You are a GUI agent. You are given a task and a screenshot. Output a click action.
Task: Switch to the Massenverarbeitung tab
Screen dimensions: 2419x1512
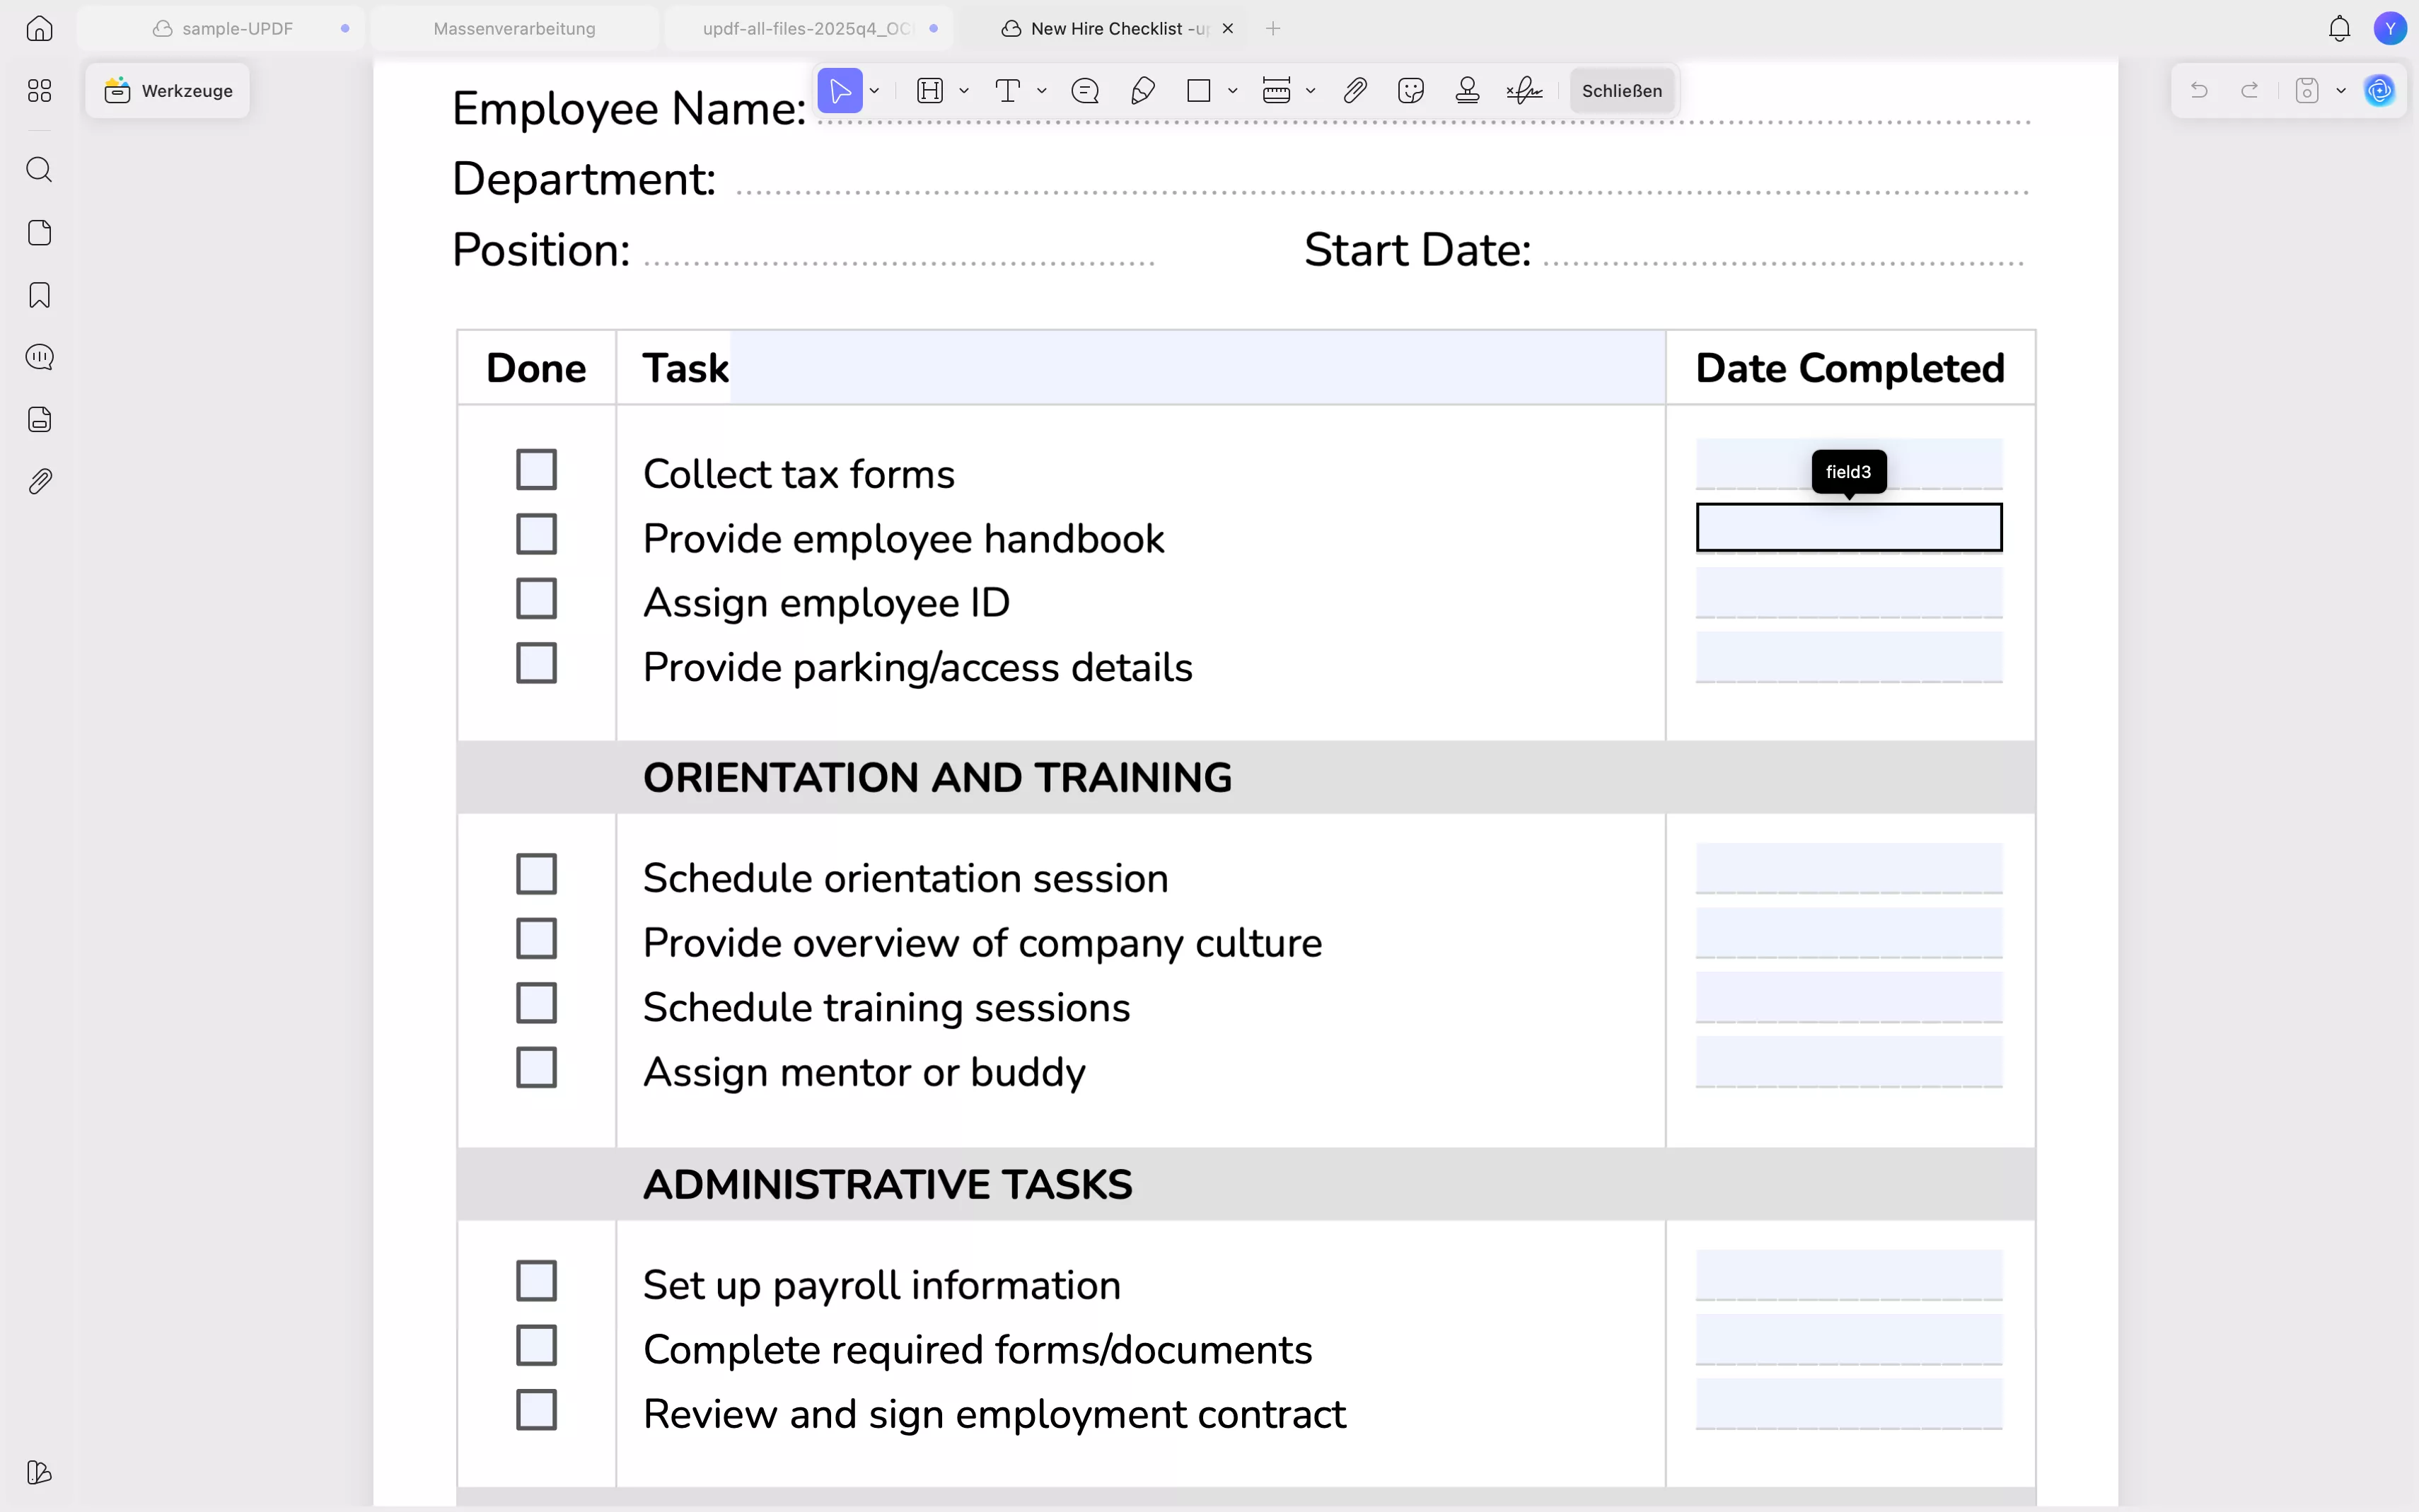[x=514, y=29]
